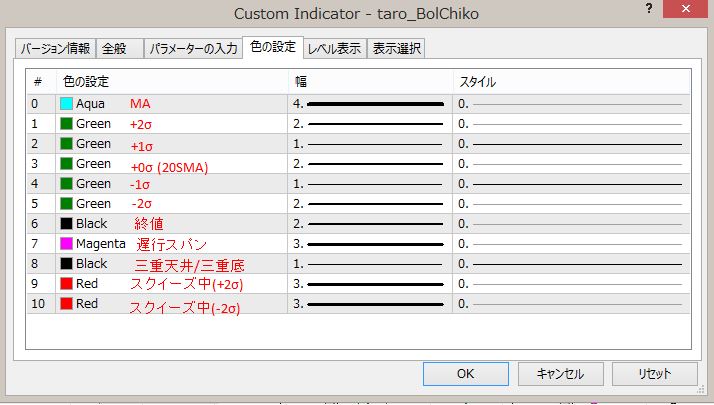714x405 pixels.
Task: Open the line width selector for row 0
Action: pos(370,103)
